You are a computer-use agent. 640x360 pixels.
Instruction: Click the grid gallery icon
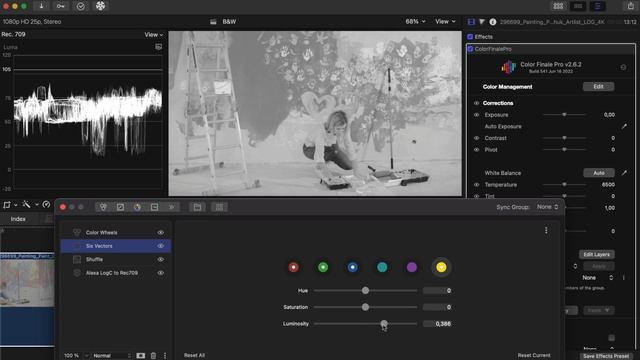click(x=220, y=207)
